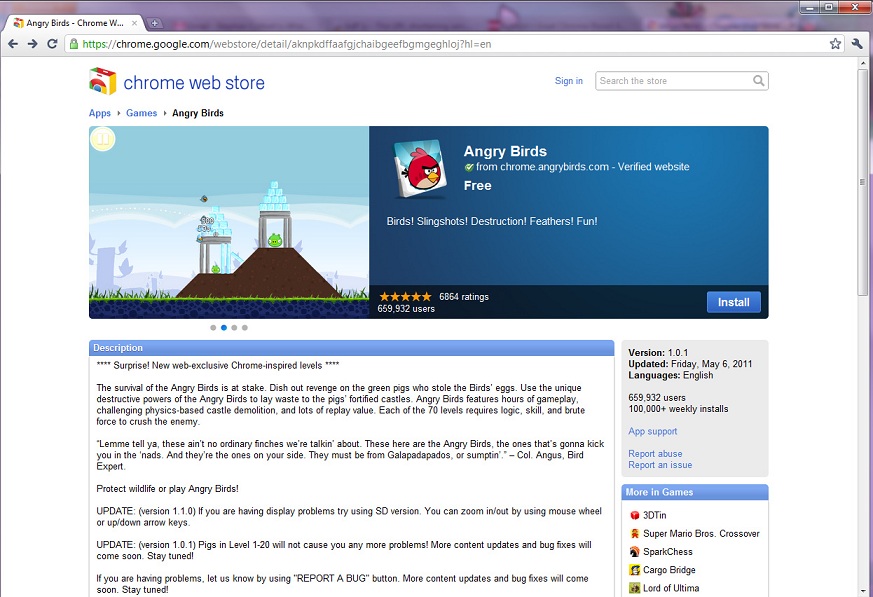The width and height of the screenshot is (873, 597).
Task: Click the chrome web store title
Action: pos(194,83)
